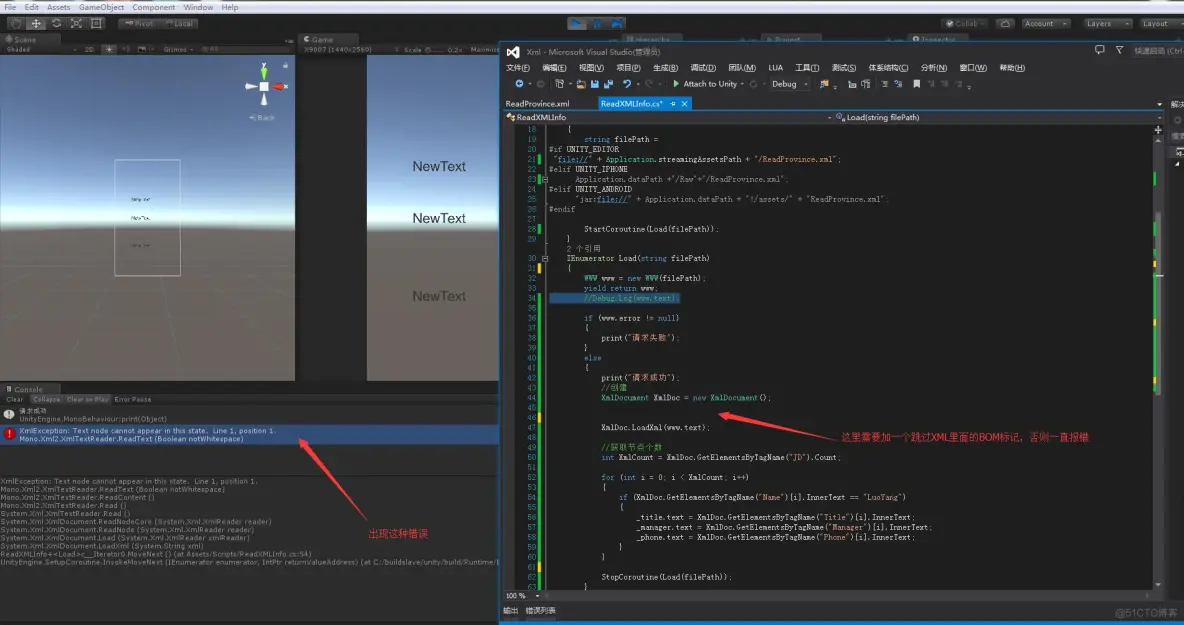Open the 错误列表 panel tab
Screen dimensions: 1184x625
541,611
